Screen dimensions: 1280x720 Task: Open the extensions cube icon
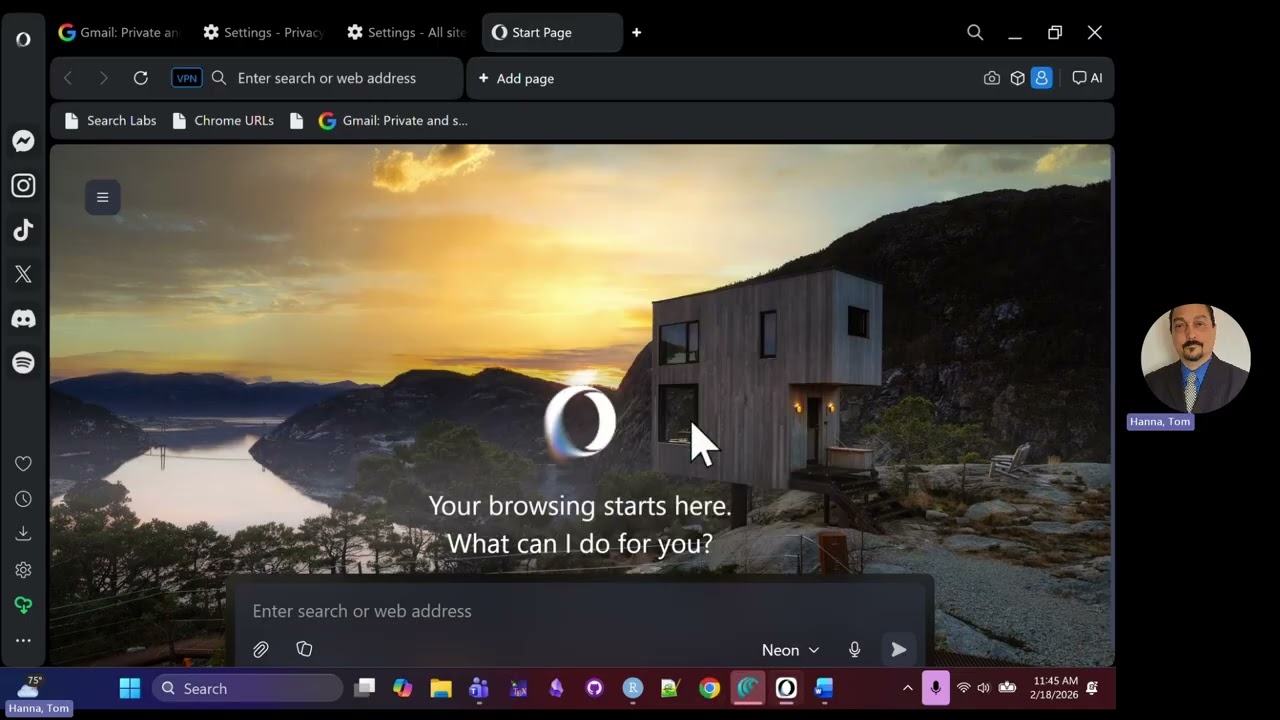(x=1017, y=78)
